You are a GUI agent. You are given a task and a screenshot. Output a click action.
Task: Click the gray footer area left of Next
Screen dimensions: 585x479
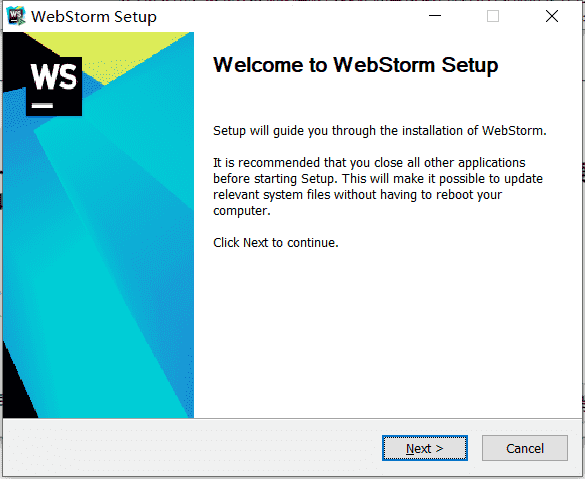[190, 448]
